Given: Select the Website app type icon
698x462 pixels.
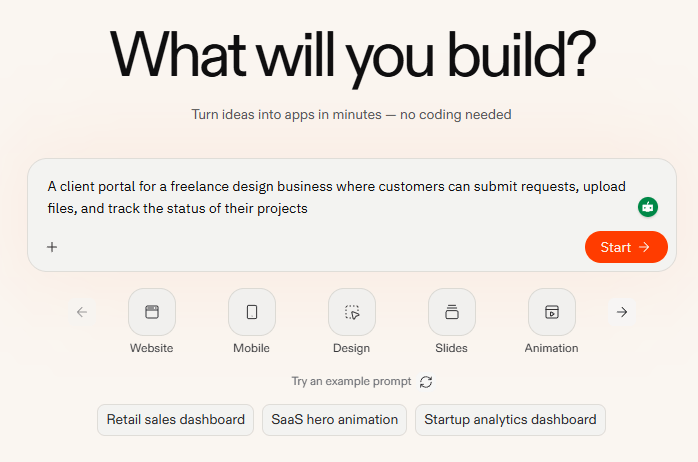Looking at the screenshot, I should pos(152,312).
